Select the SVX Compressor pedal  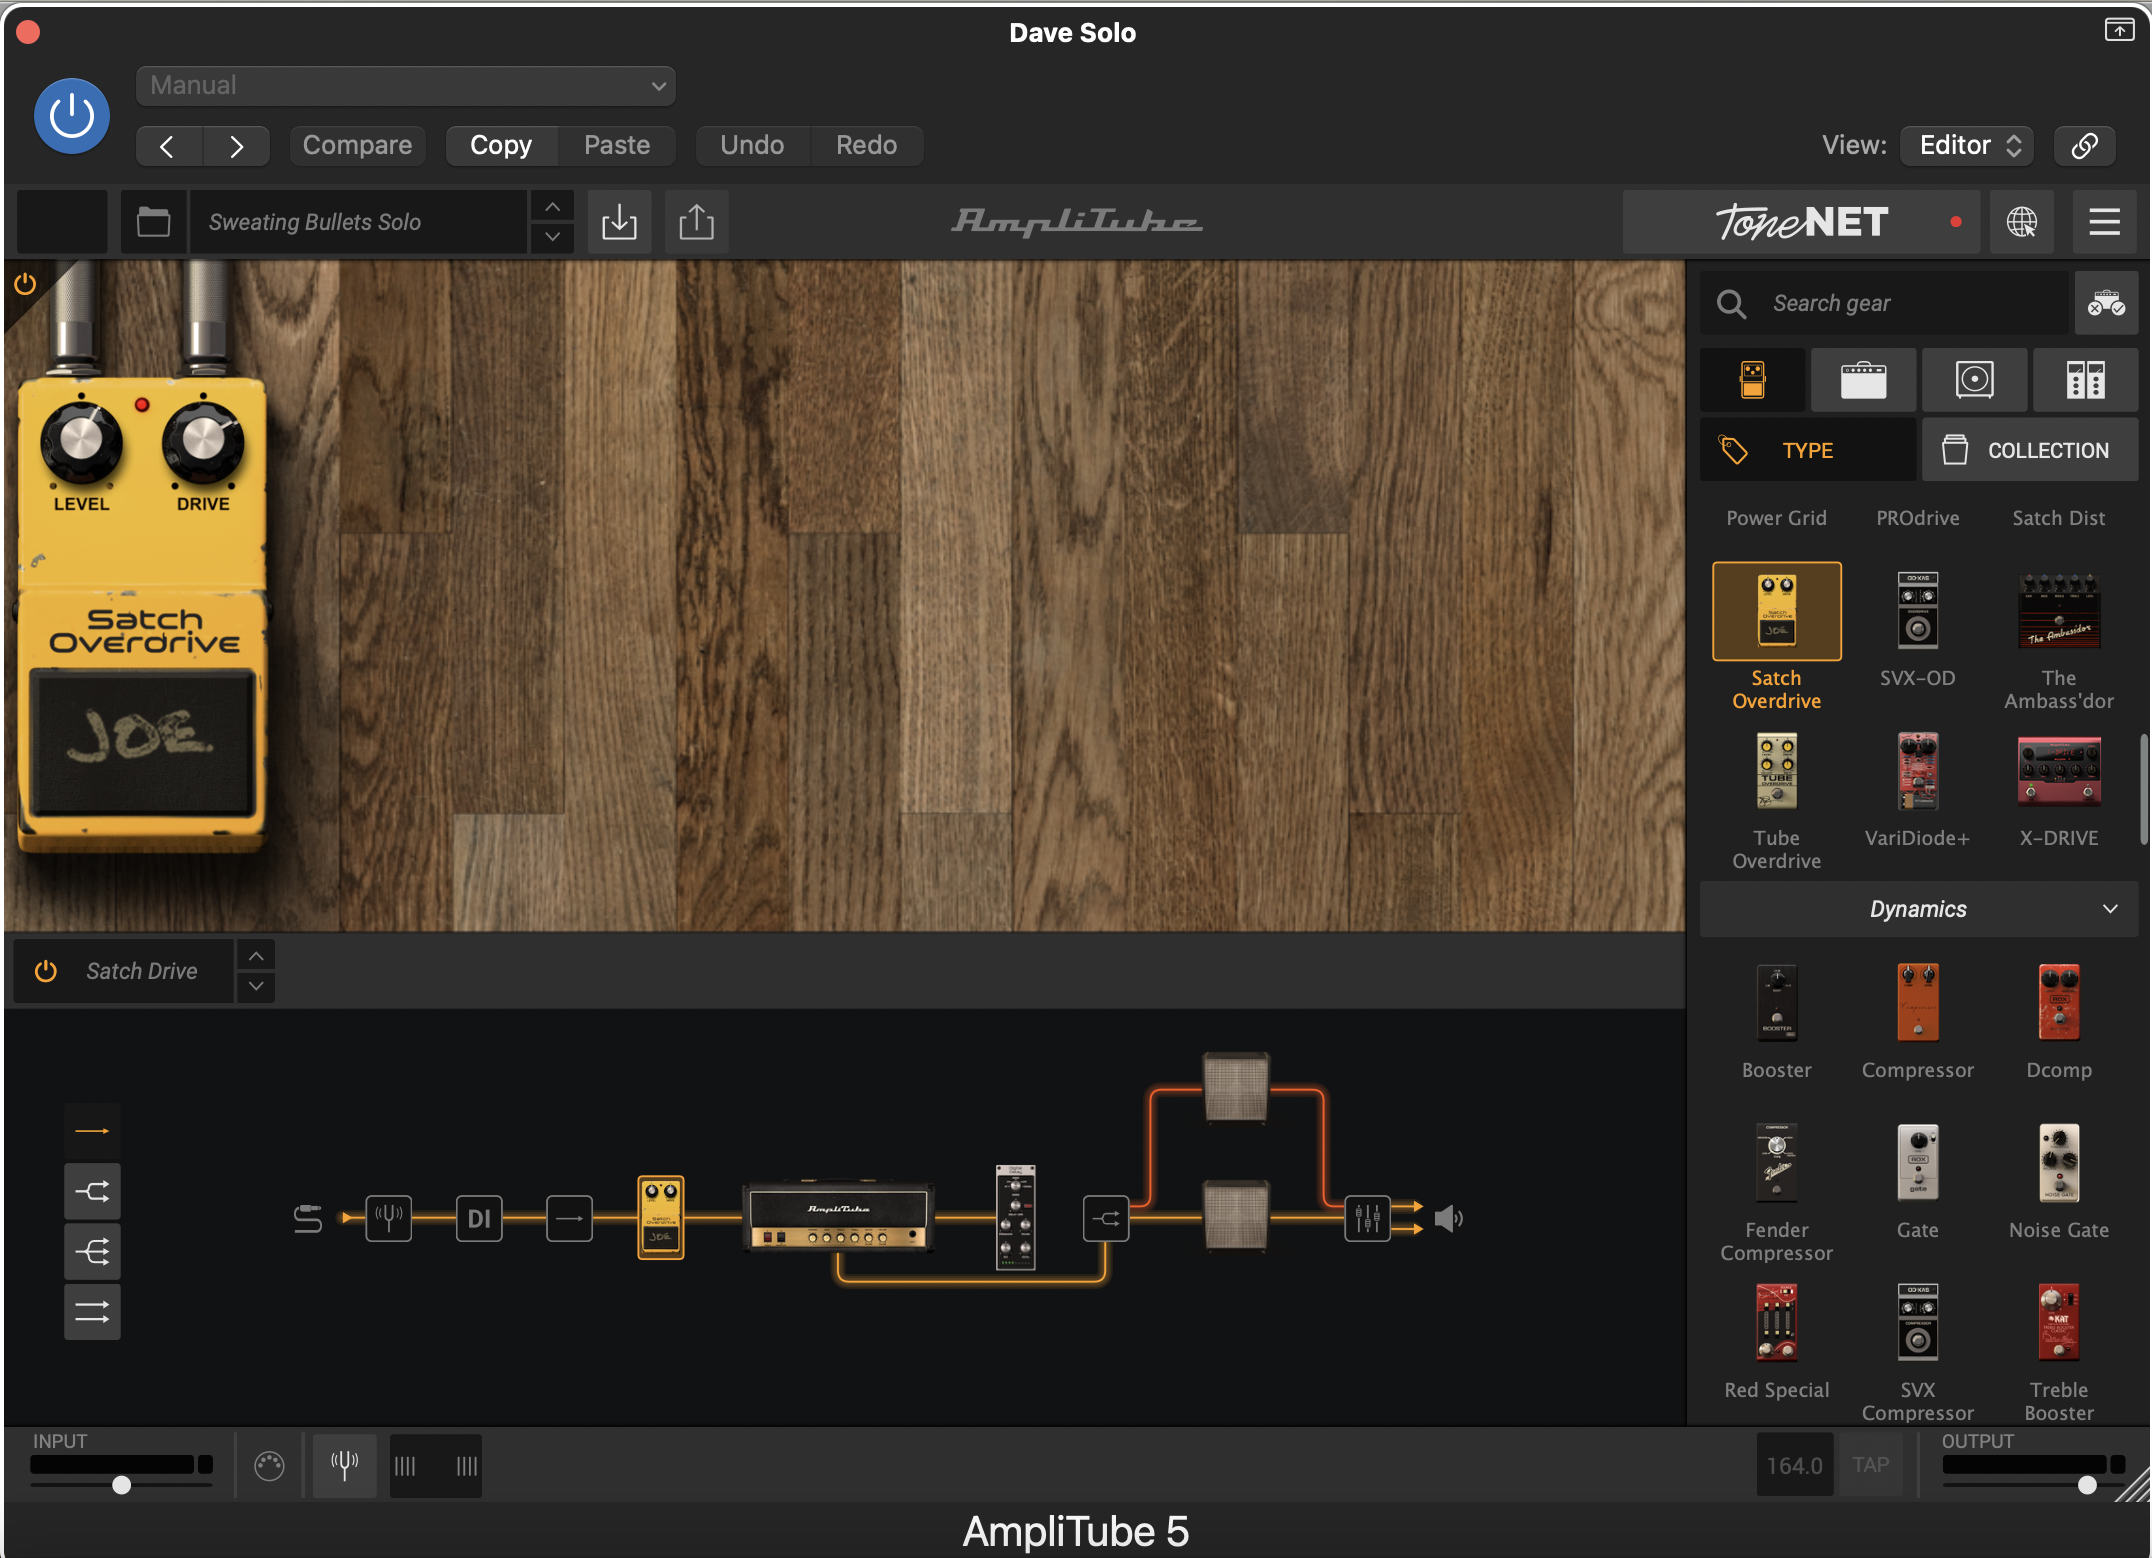[1917, 1323]
